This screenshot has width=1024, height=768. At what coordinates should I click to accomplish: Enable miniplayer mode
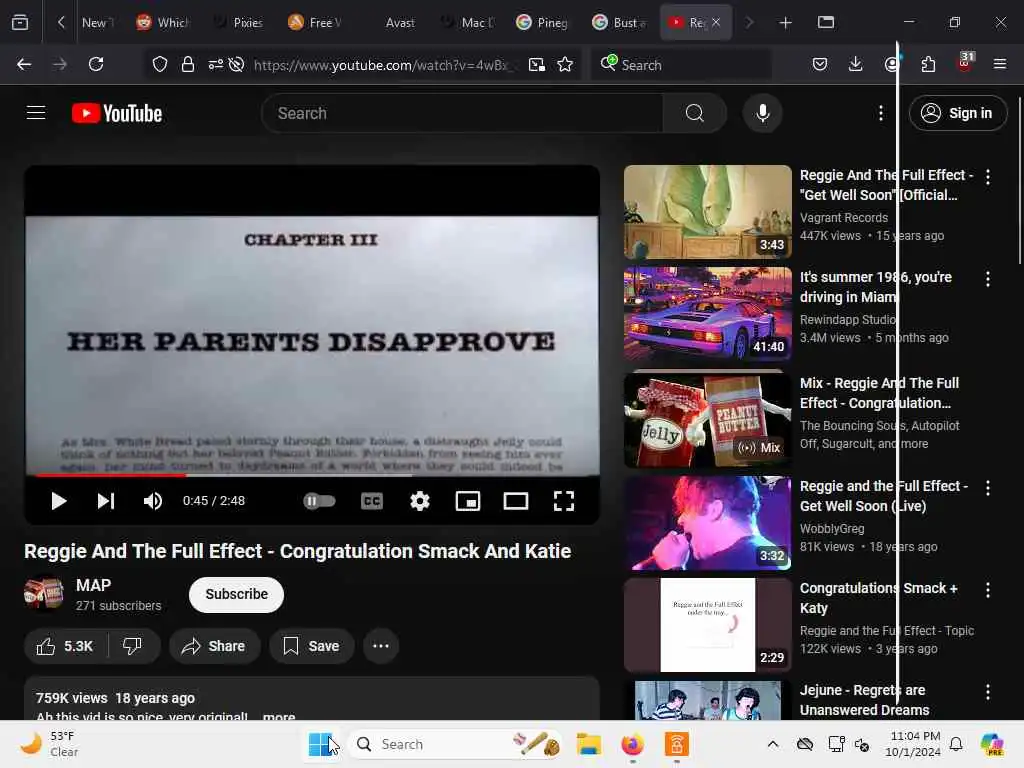coord(468,501)
